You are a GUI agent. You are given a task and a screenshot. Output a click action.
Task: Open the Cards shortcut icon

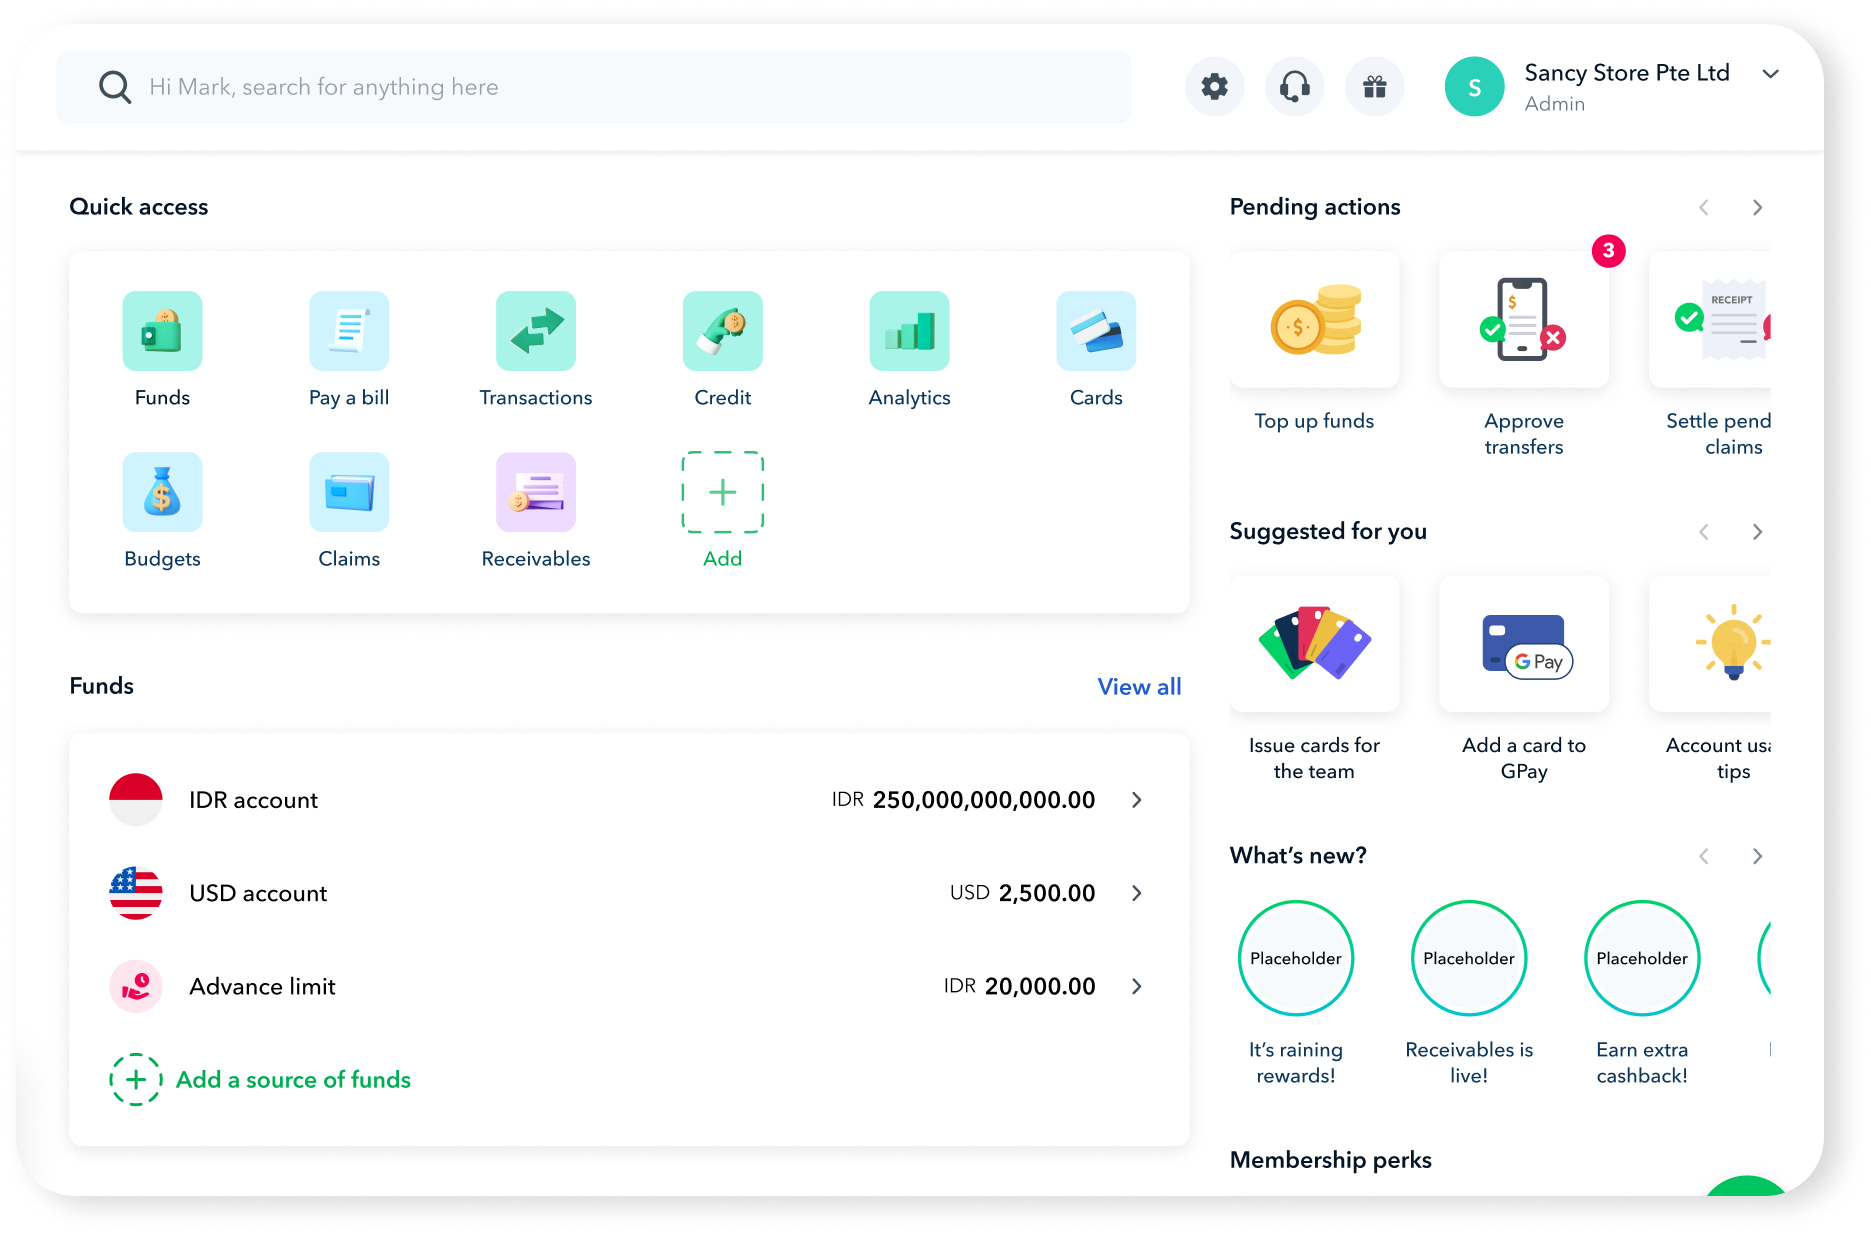click(1096, 331)
